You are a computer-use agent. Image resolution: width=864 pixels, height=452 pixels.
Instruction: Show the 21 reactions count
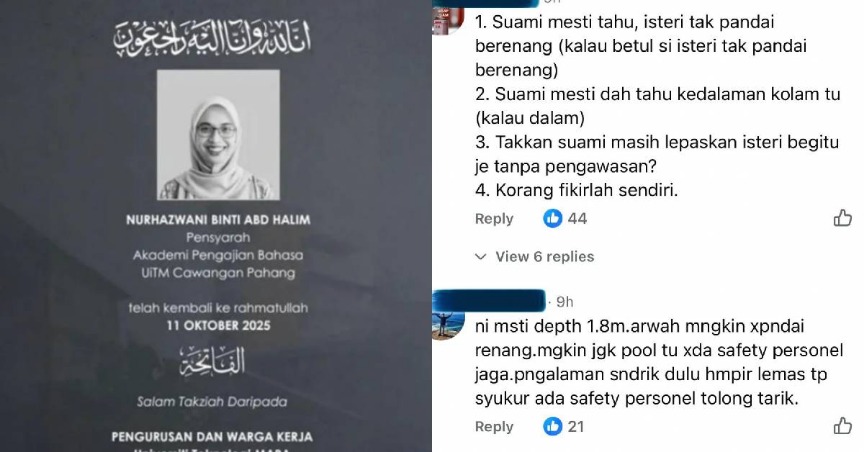pos(576,427)
